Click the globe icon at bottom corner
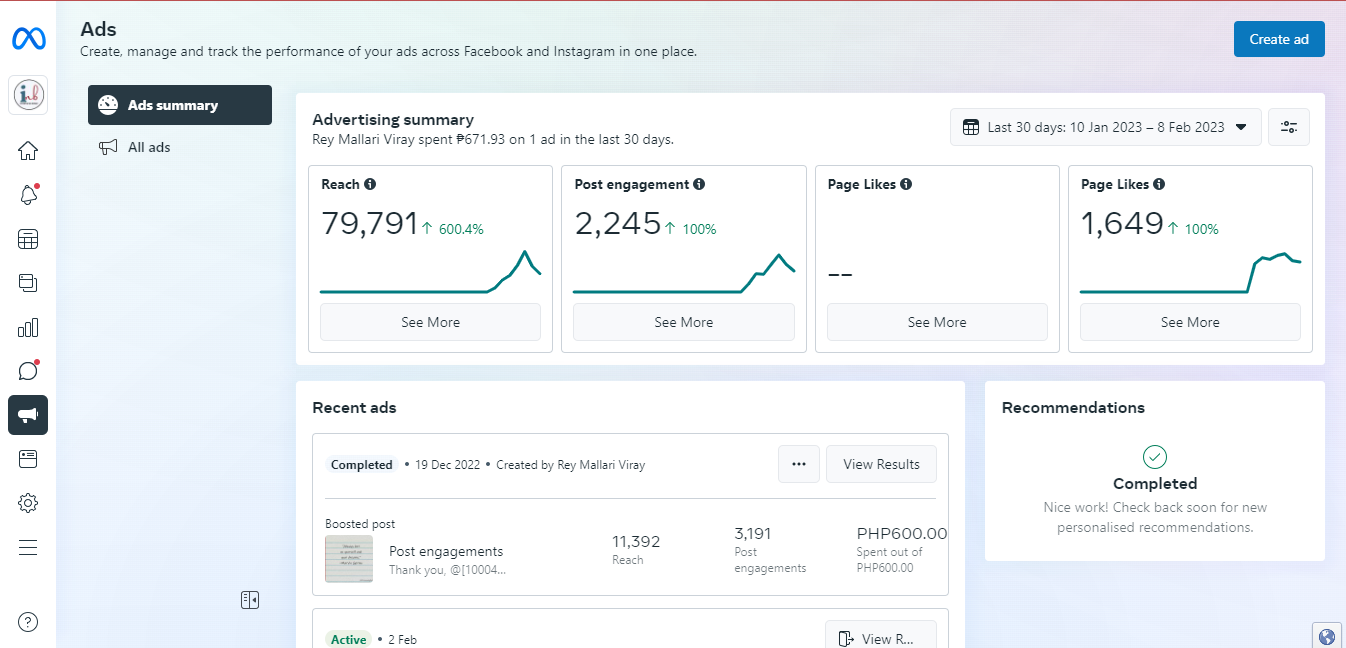 click(x=1327, y=636)
